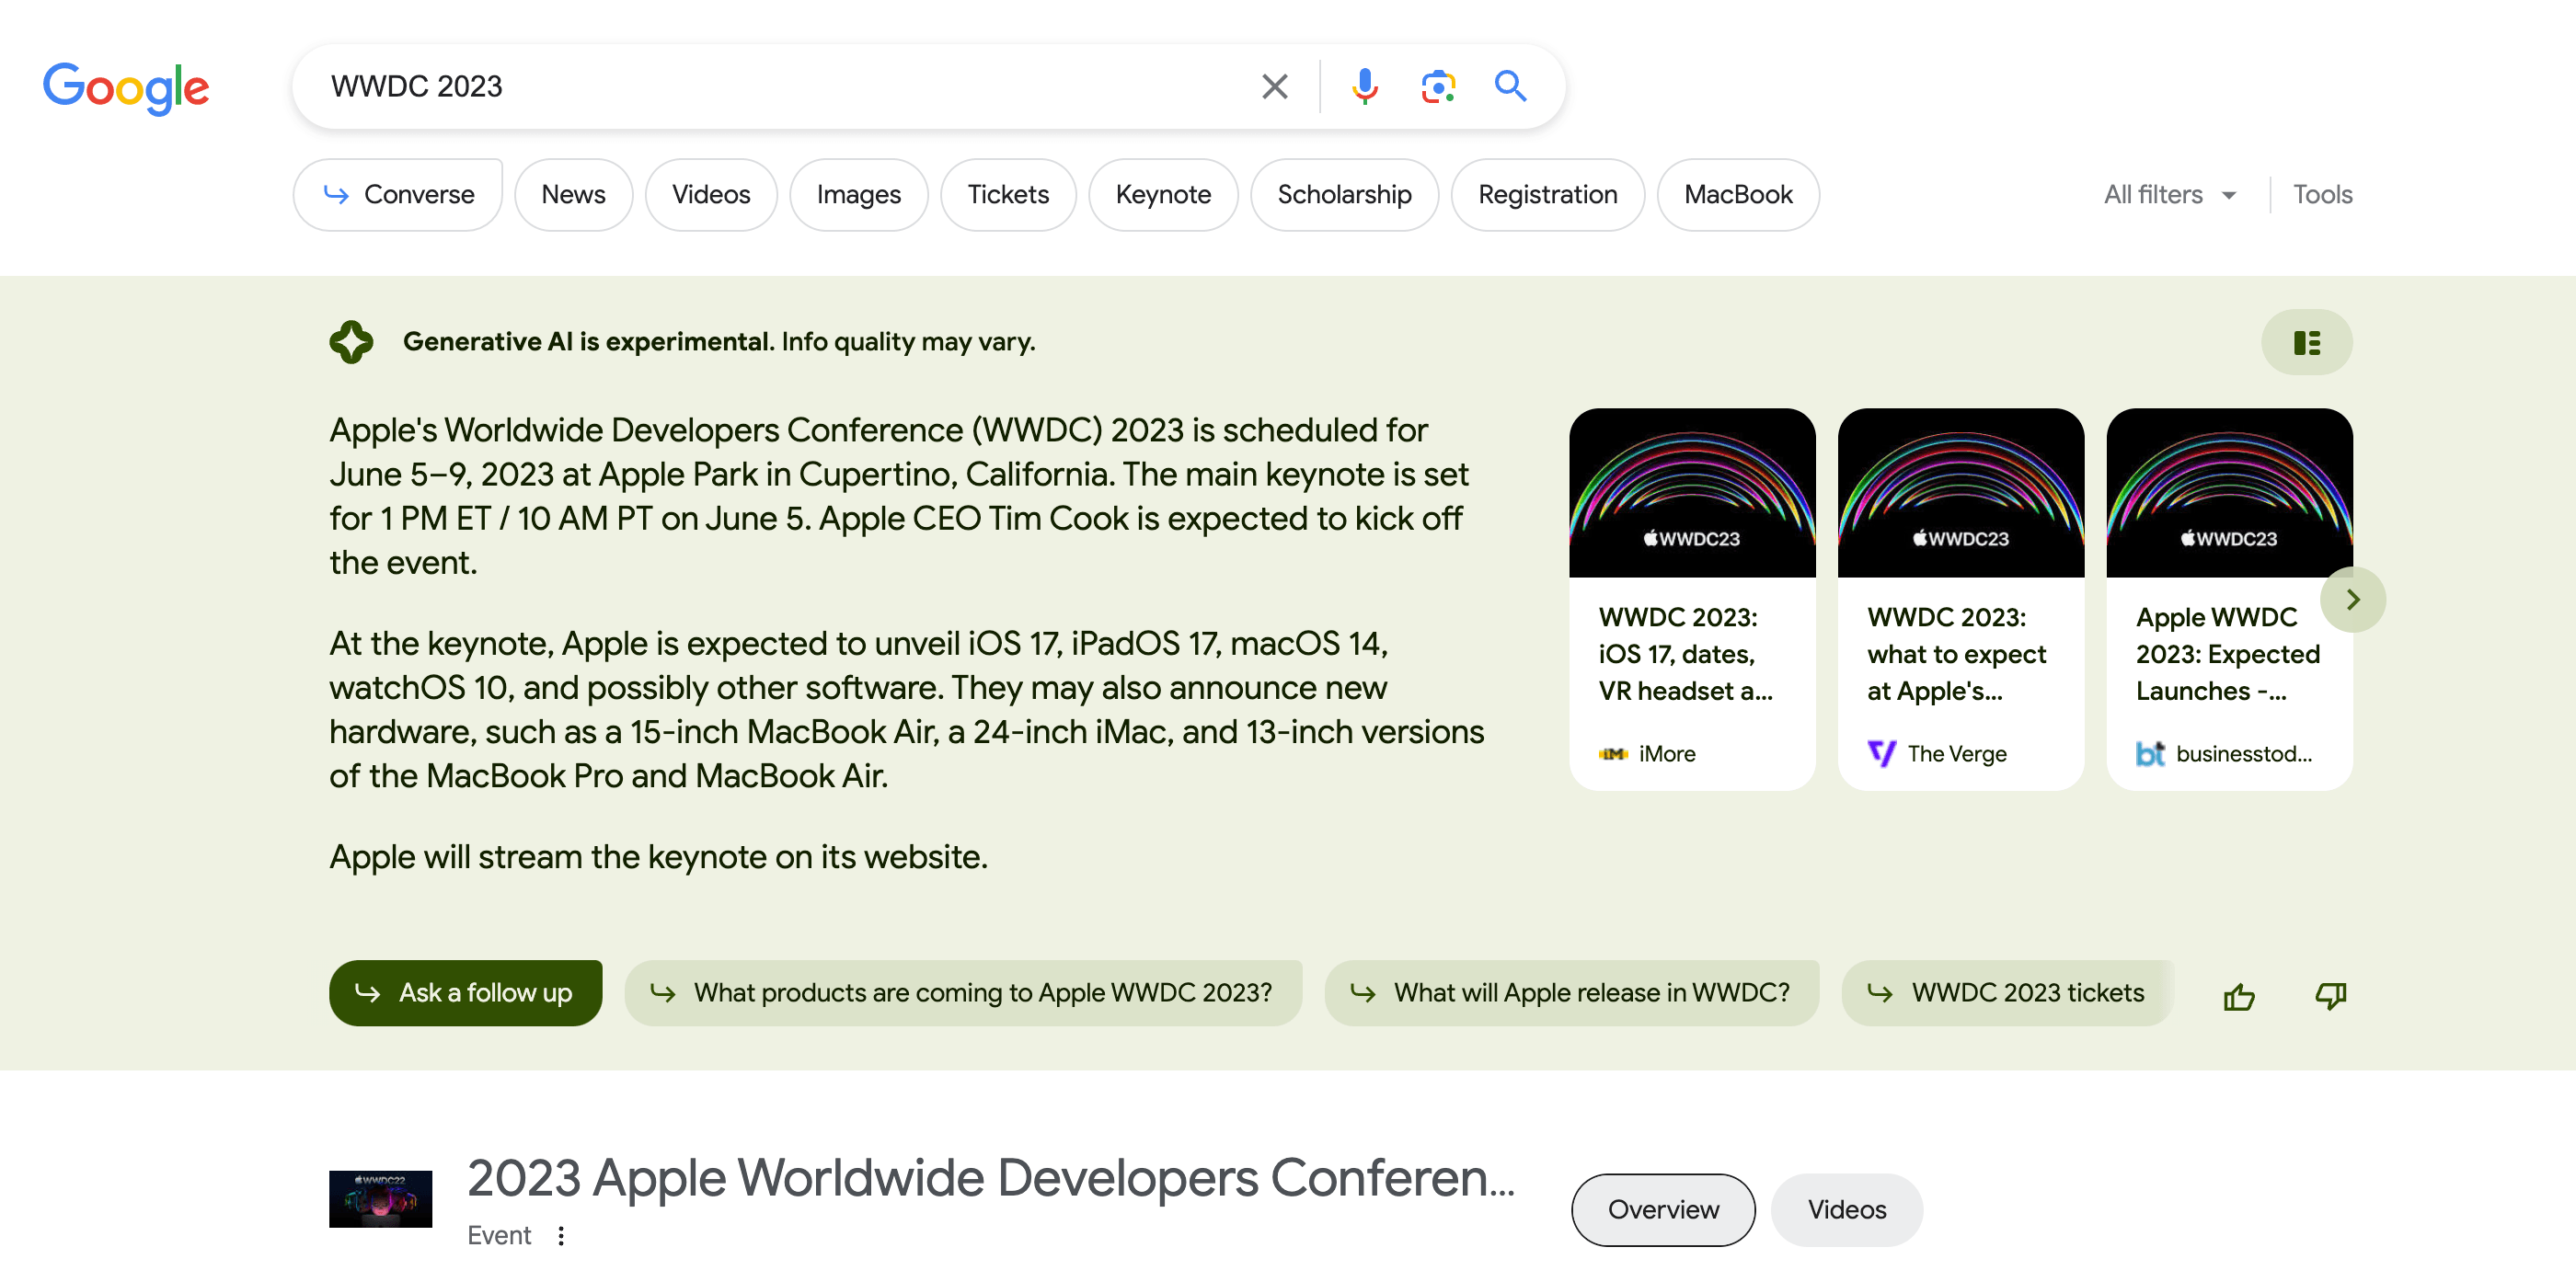This screenshot has width=2576, height=1282.
Task: Click the blue magnifier search icon
Action: 1510,87
